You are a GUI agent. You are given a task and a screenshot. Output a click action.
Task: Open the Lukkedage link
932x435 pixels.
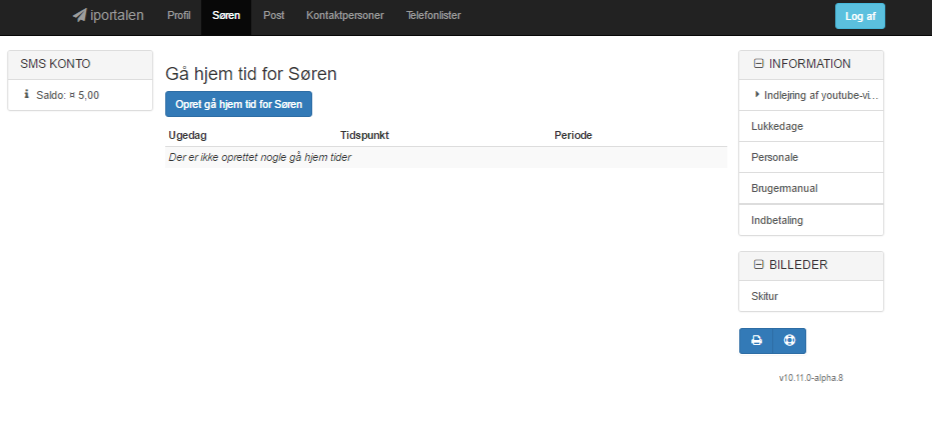pyautogui.click(x=811, y=127)
